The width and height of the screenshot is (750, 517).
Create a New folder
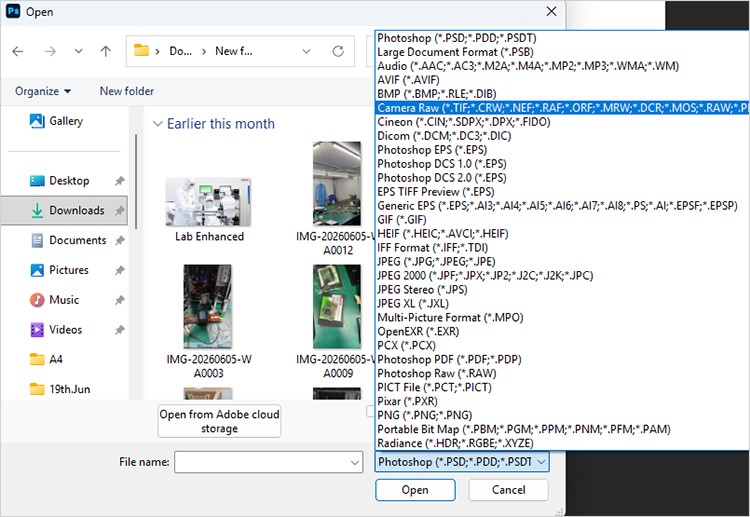tap(127, 91)
